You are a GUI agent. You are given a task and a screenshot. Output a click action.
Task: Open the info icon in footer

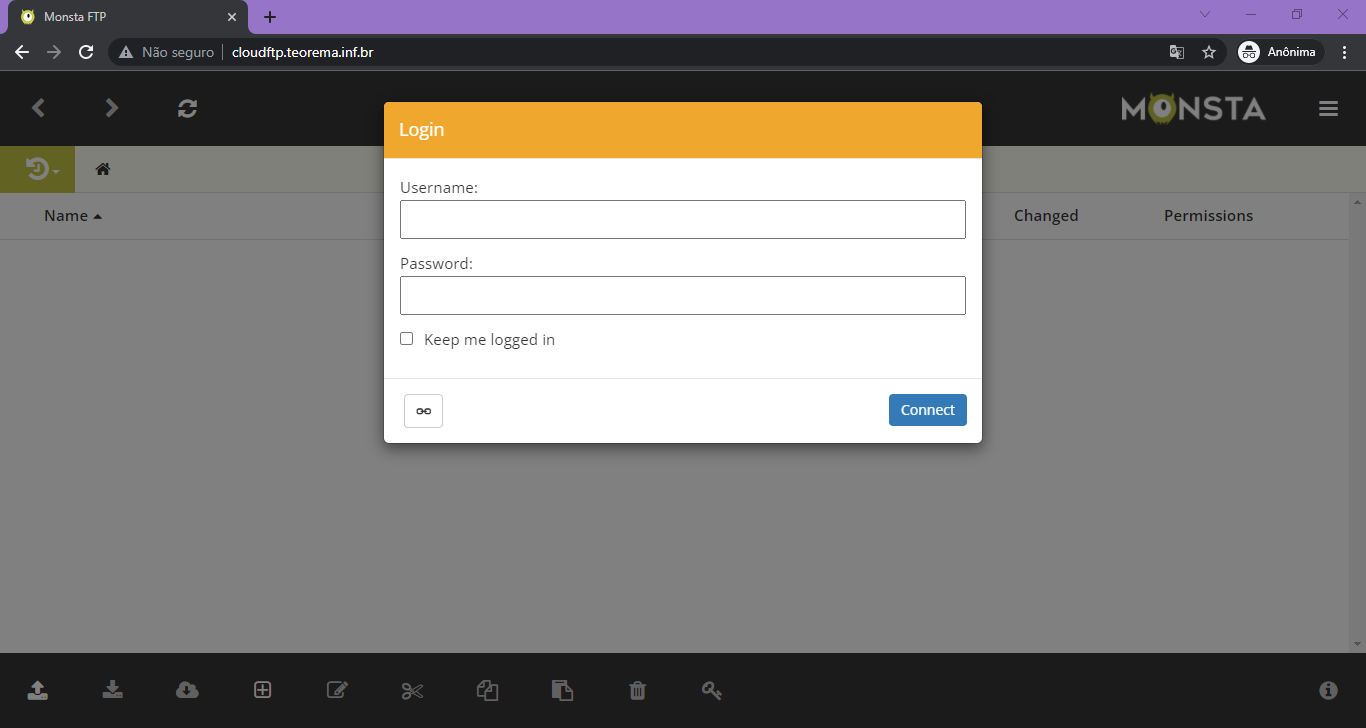coord(1328,690)
